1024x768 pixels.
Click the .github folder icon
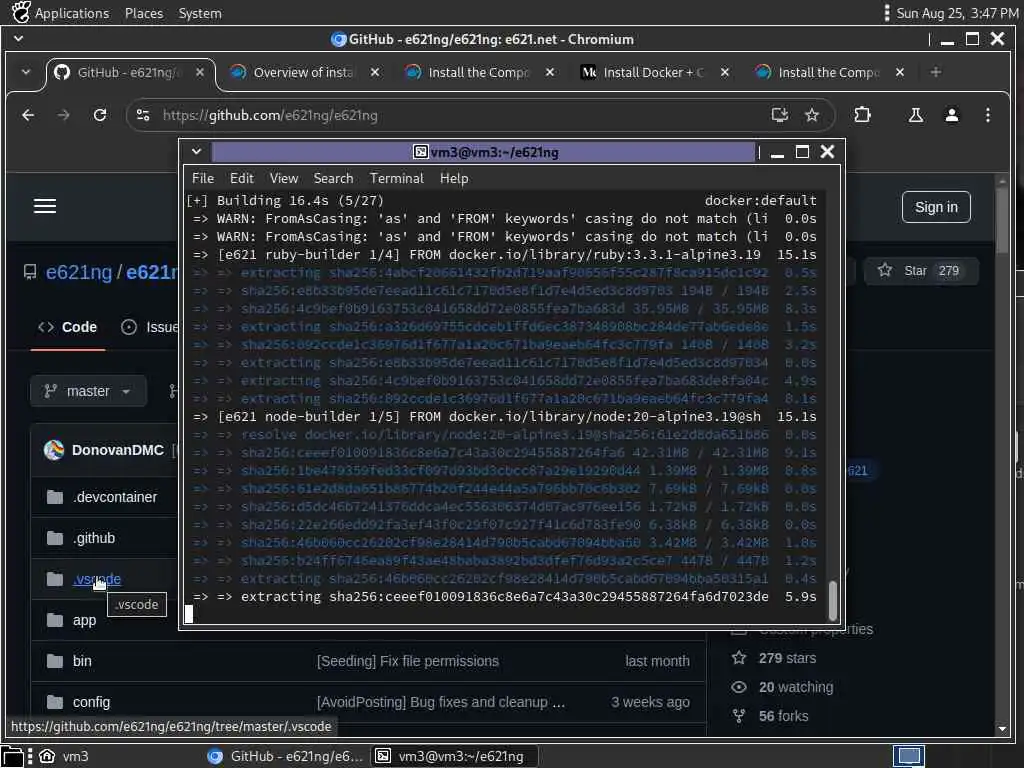click(x=55, y=538)
